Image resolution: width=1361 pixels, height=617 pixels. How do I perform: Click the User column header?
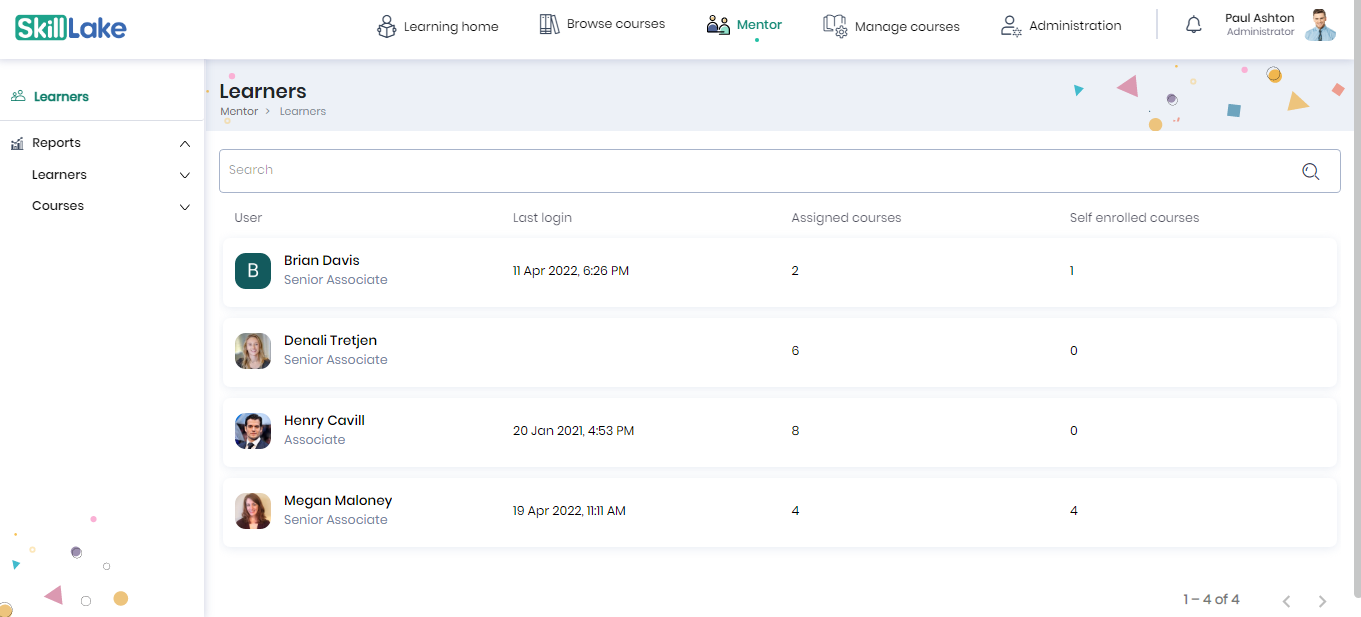248,217
